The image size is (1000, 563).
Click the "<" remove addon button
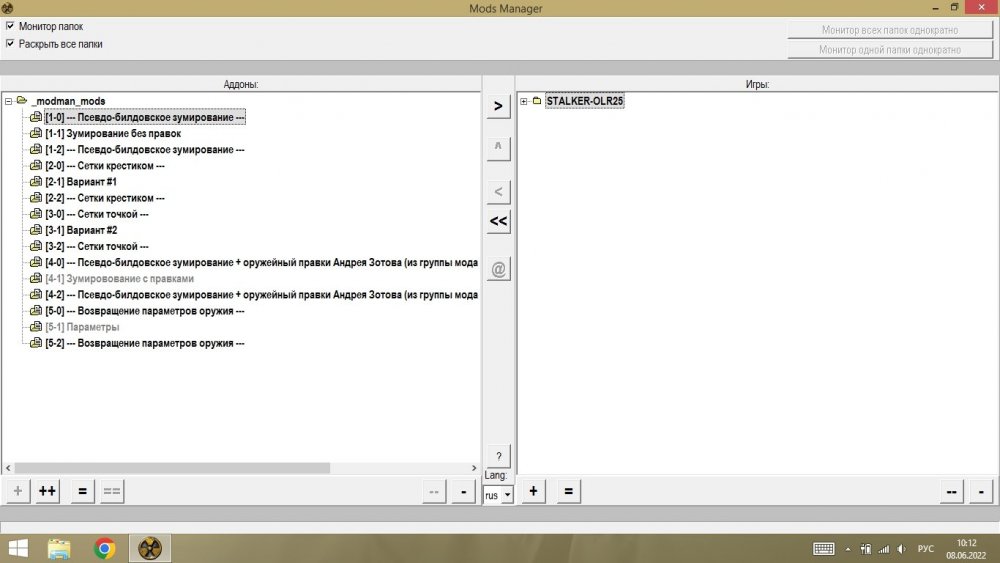pos(498,191)
